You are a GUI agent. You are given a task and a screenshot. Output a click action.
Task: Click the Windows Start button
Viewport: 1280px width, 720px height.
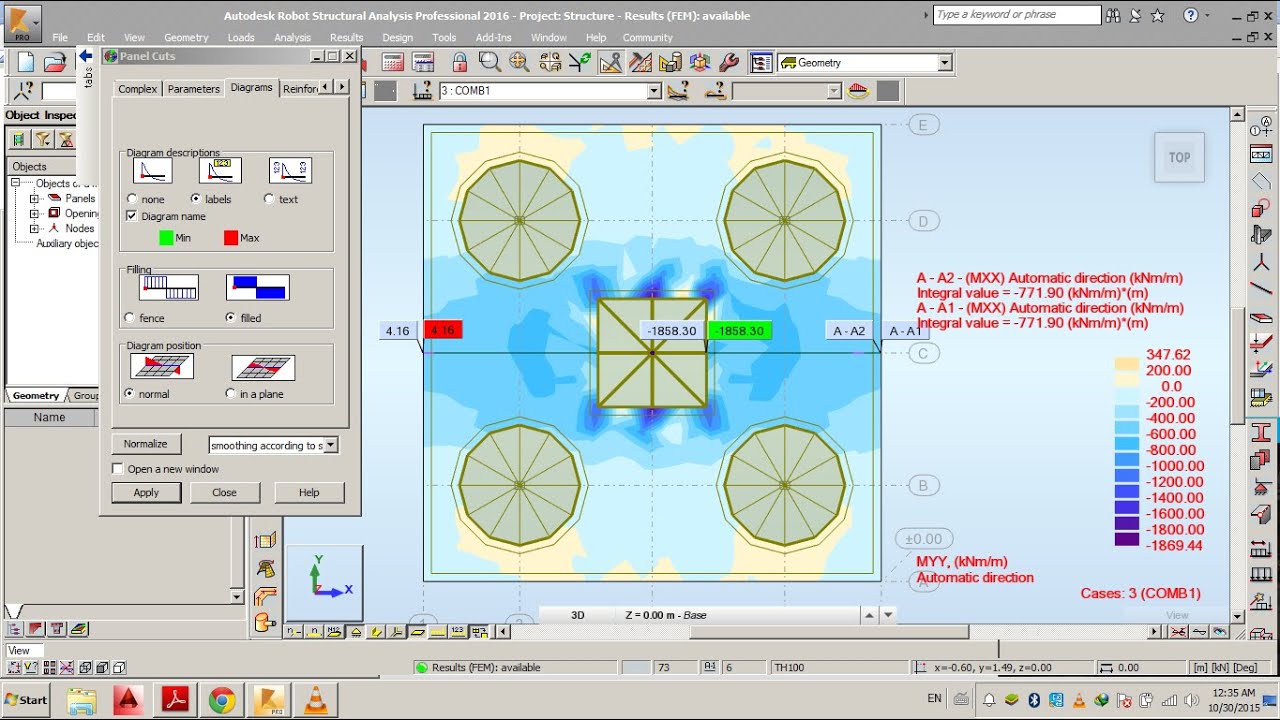26,700
